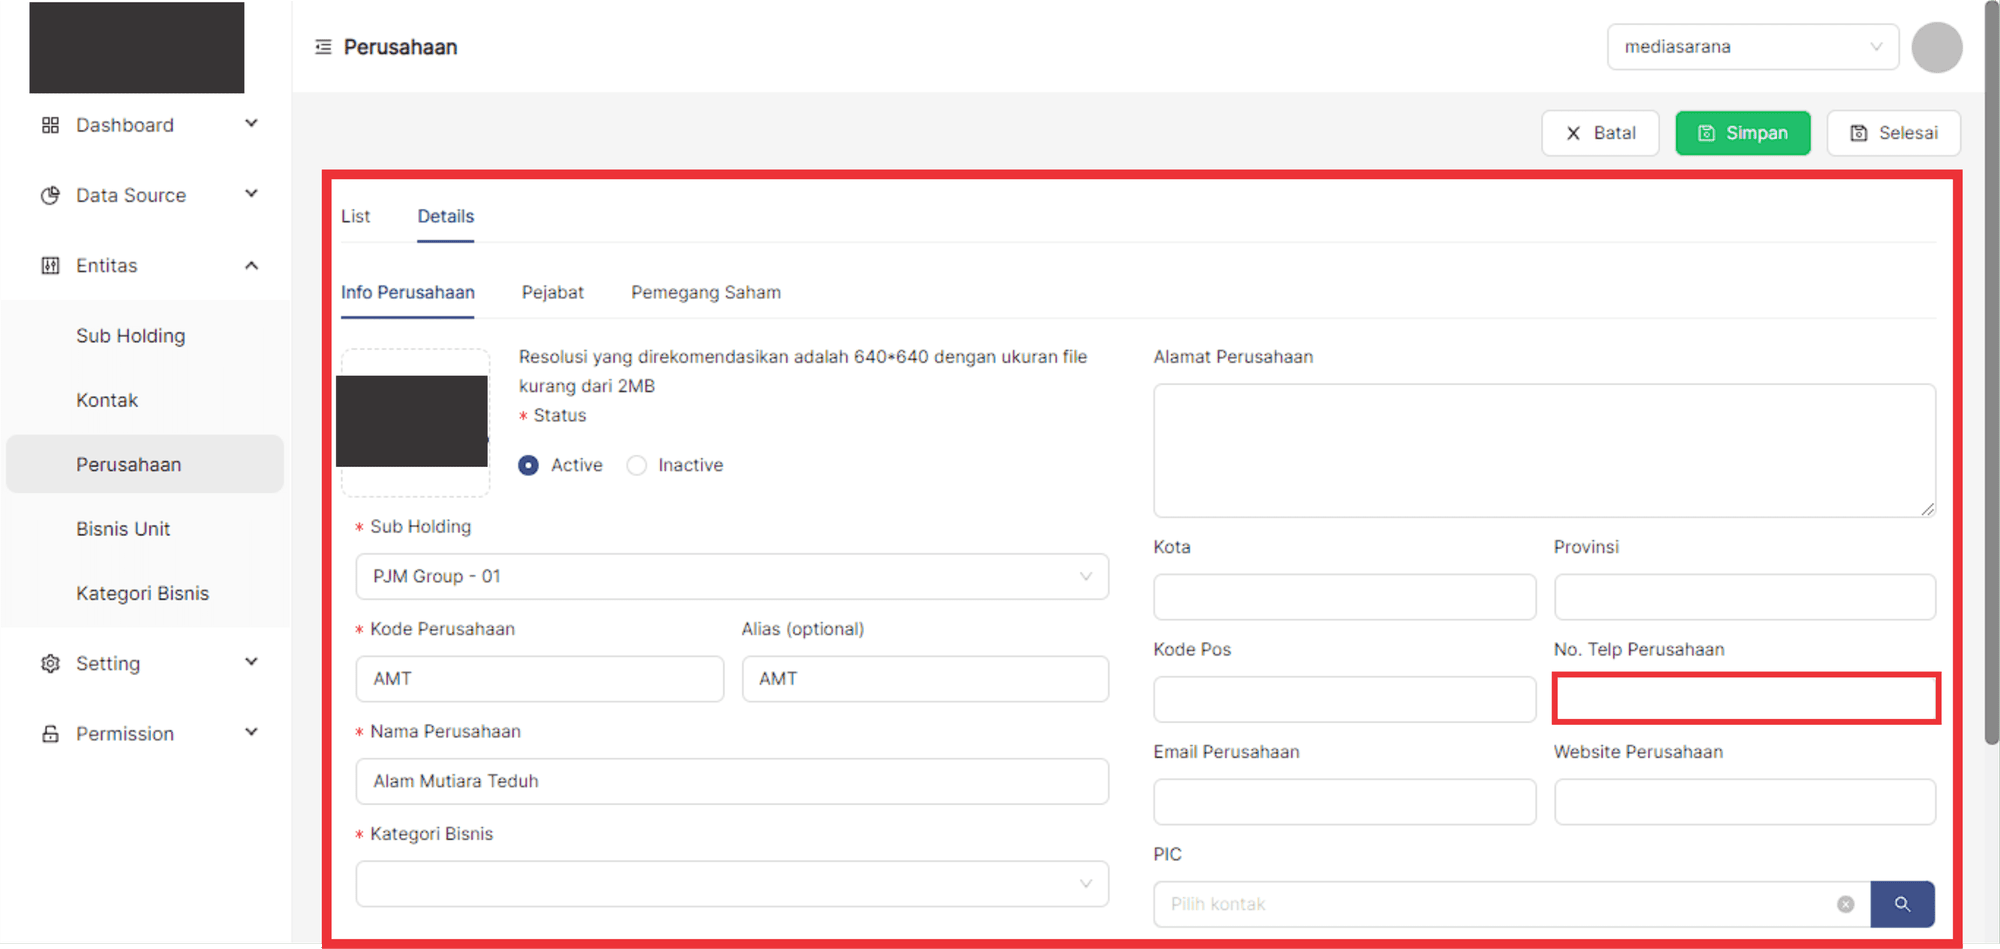Collapse the Entitas sidebar section
2000x949 pixels.
click(251, 265)
